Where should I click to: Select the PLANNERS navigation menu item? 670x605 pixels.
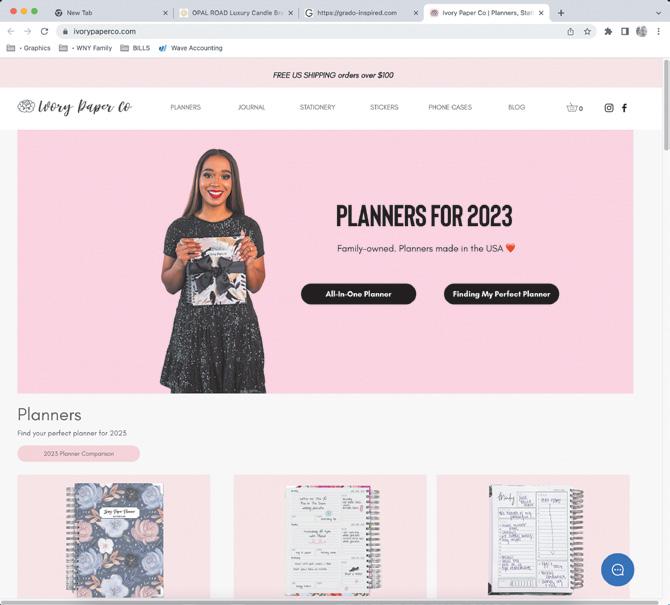point(185,107)
